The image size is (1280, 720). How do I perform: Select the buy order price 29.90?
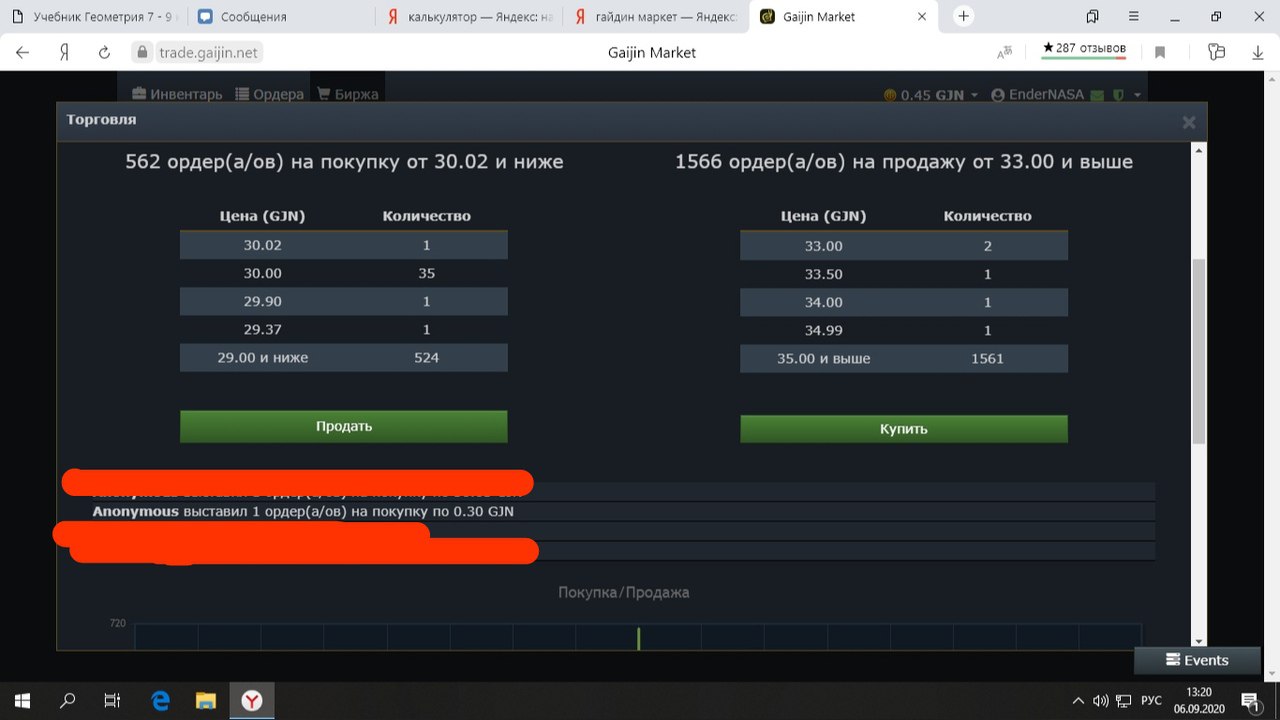pos(263,301)
